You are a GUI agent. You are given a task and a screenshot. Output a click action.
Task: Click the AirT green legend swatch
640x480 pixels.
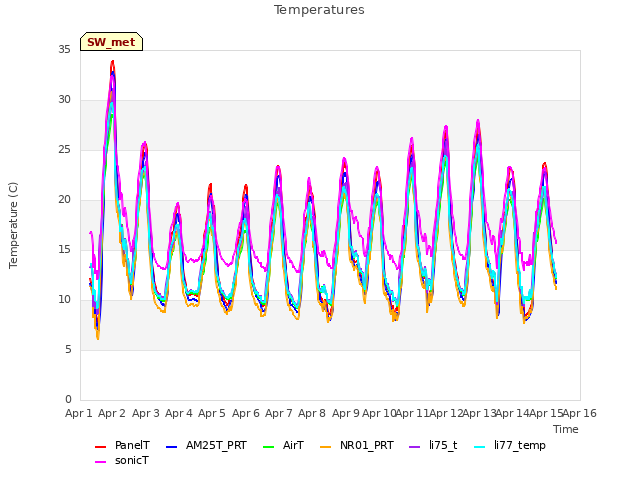pos(269,447)
